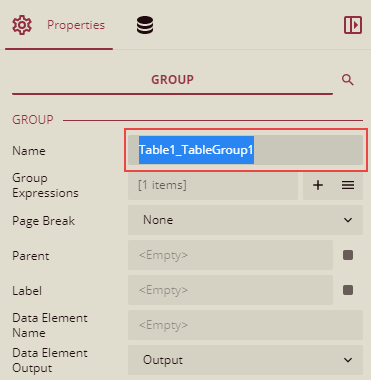Screen dimensions: 371x380
Task: Open the Data Element Output dropdown
Action: click(245, 360)
